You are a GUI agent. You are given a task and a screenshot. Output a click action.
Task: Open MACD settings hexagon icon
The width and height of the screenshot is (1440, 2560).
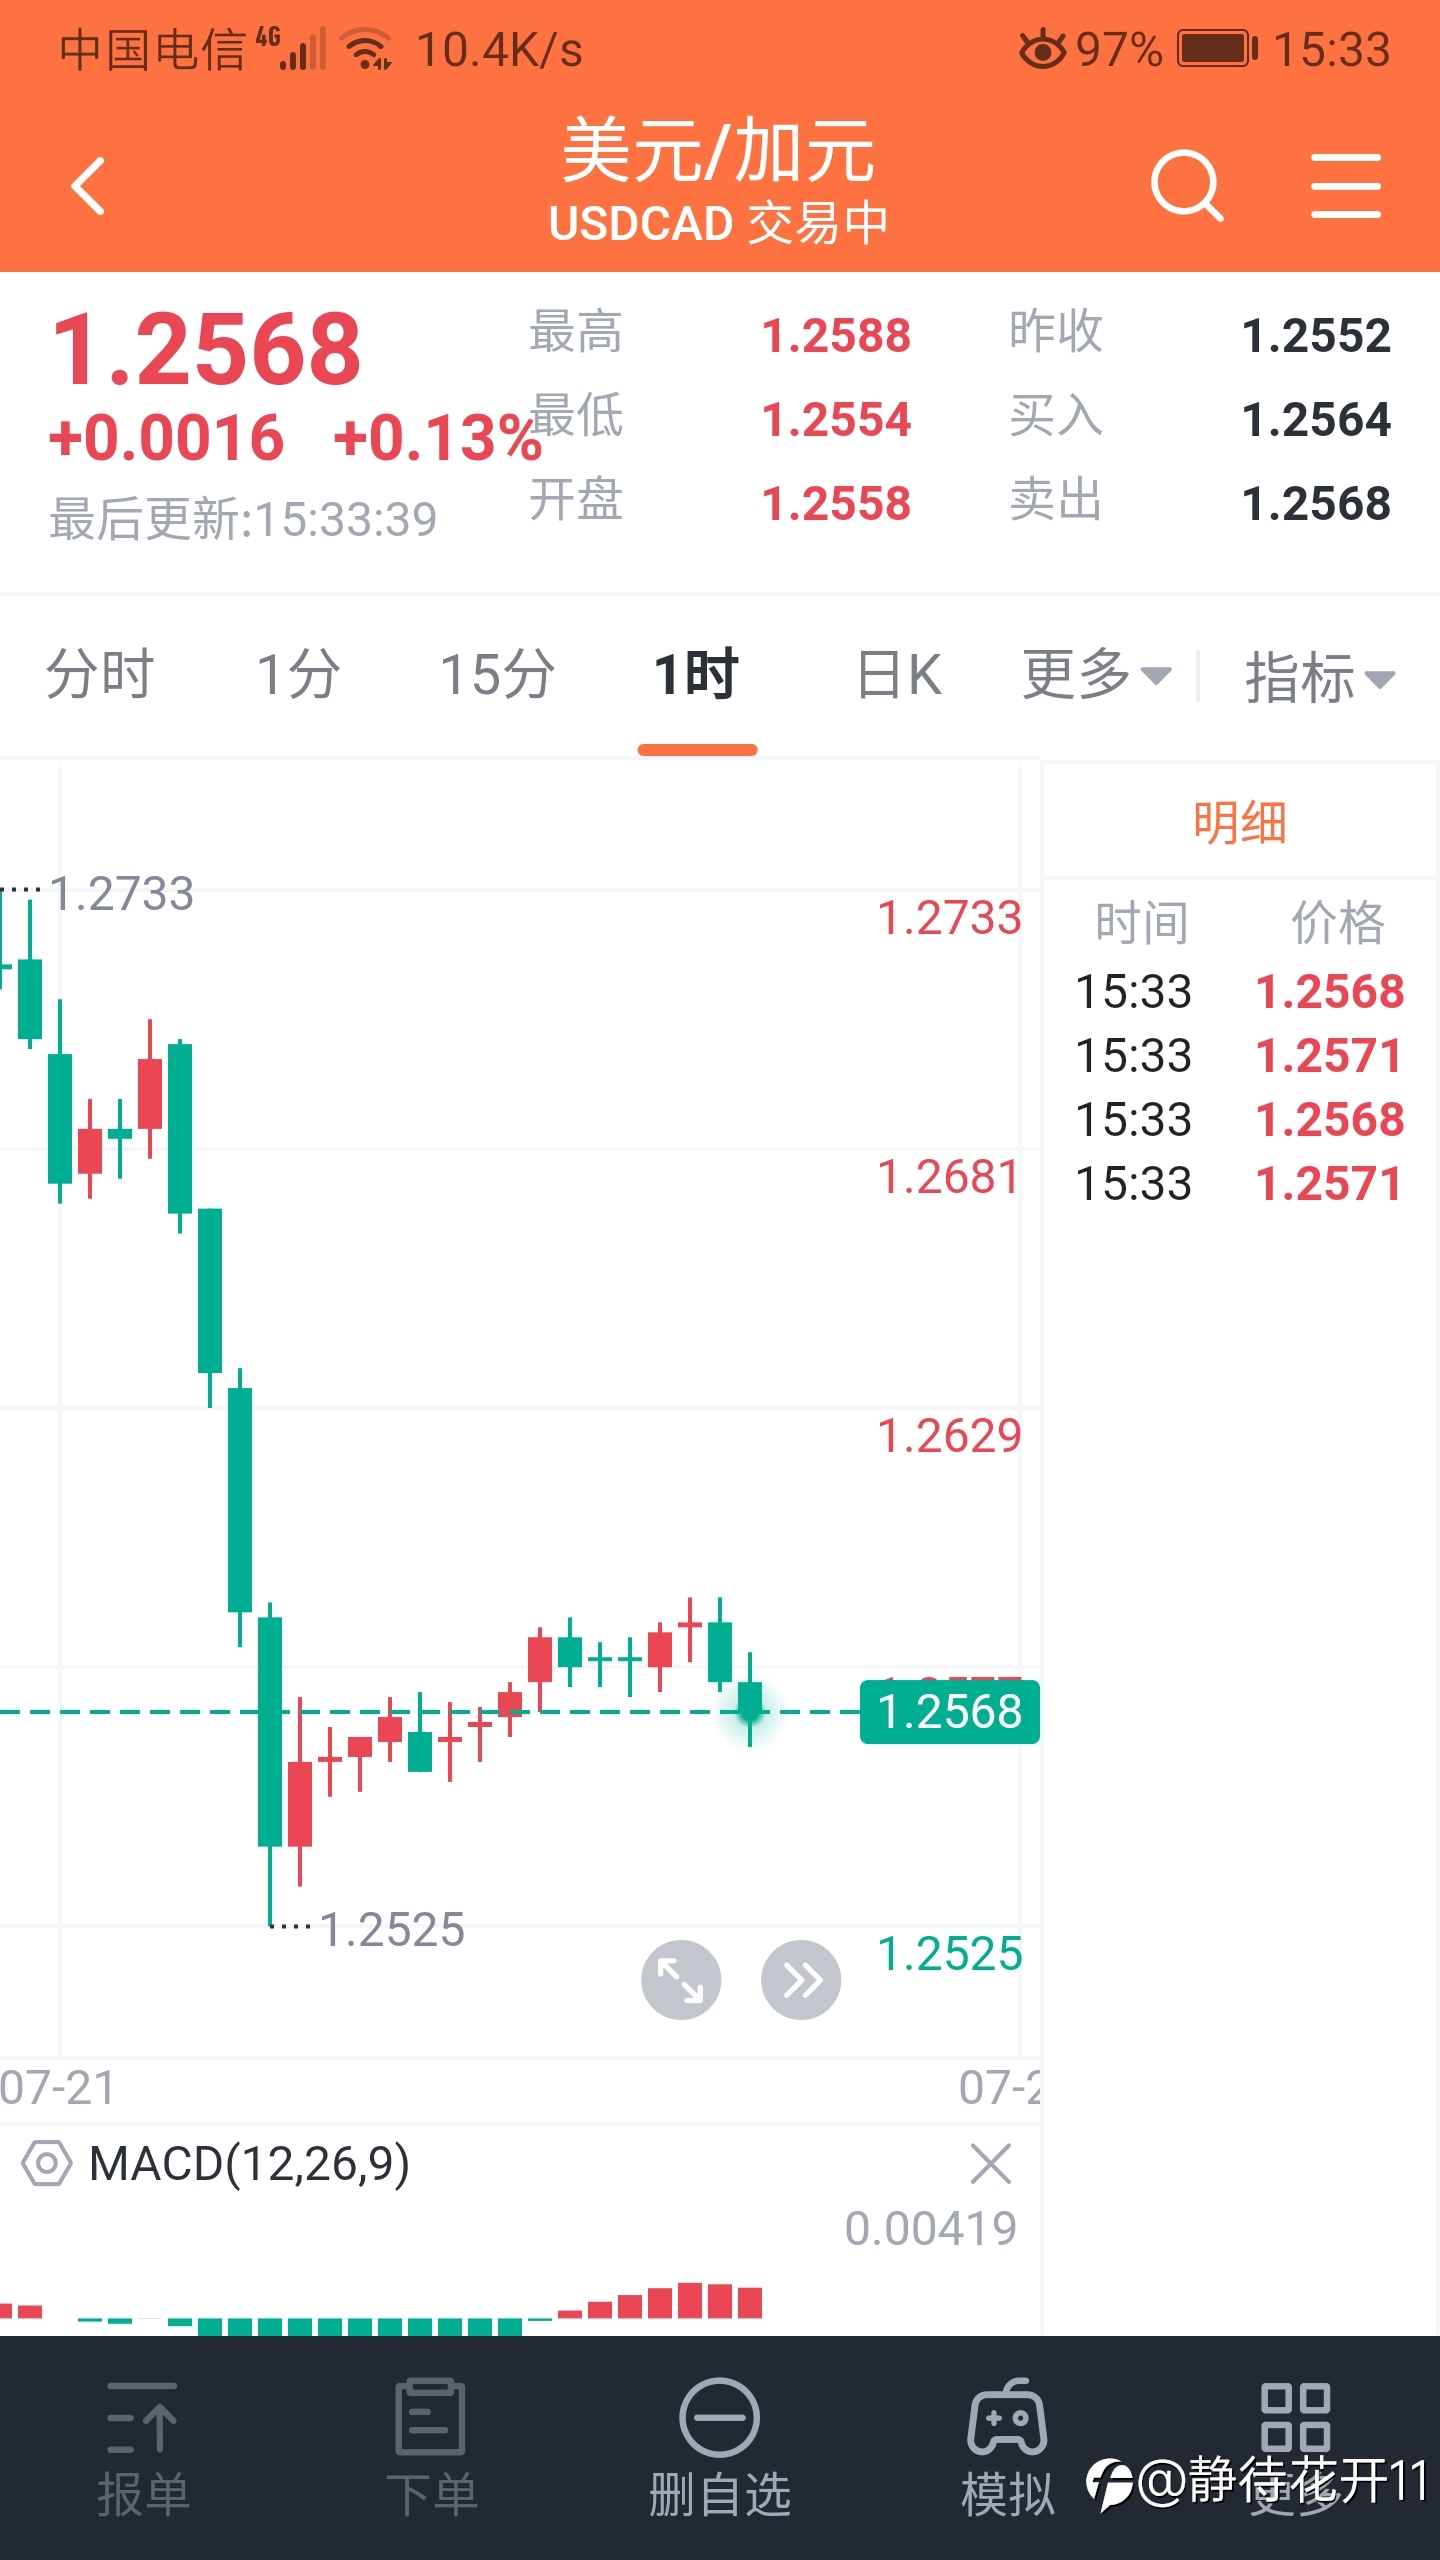(47, 2164)
